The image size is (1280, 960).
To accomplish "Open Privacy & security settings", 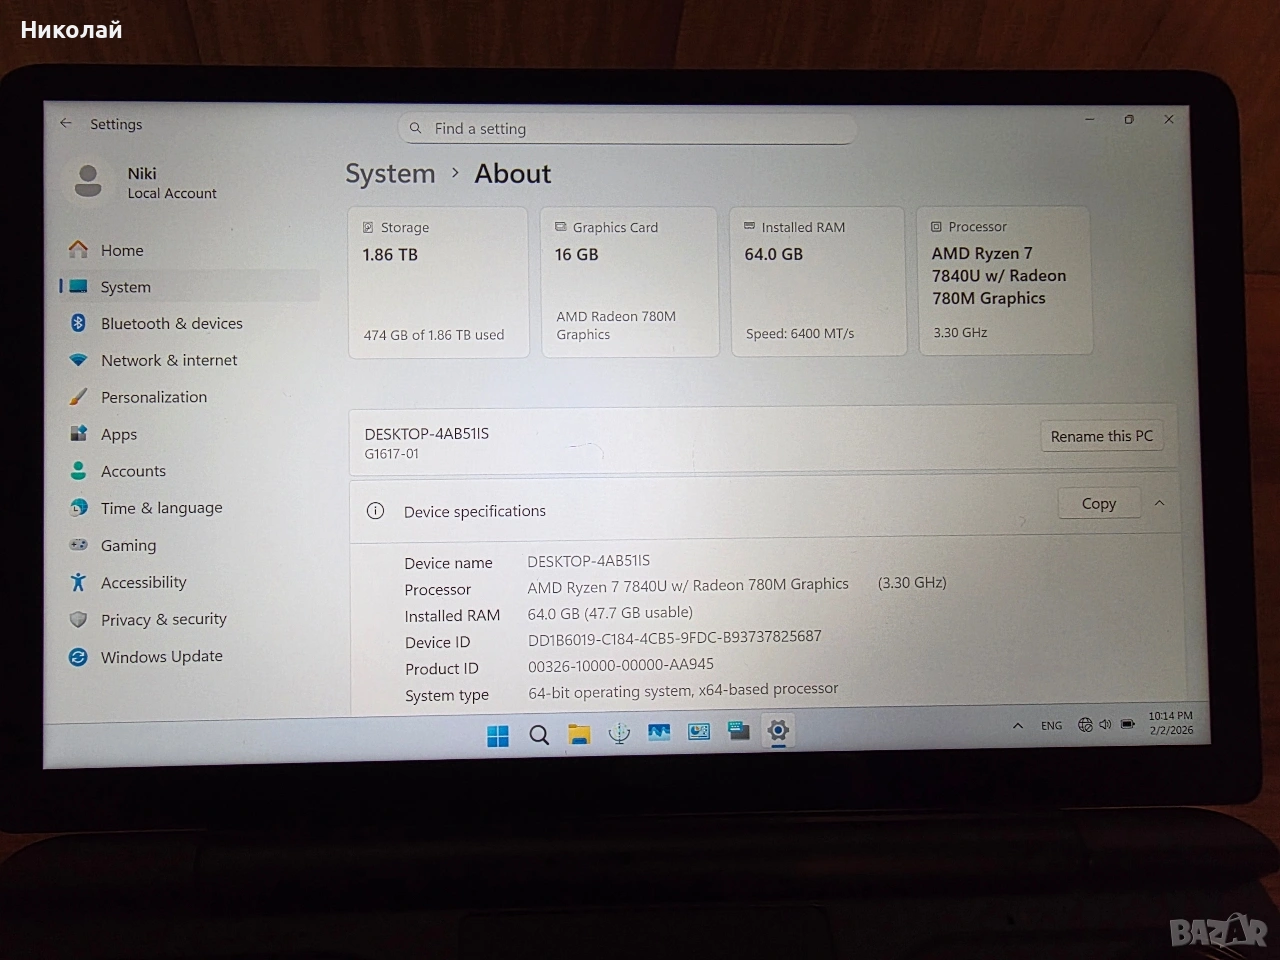I will (x=163, y=619).
